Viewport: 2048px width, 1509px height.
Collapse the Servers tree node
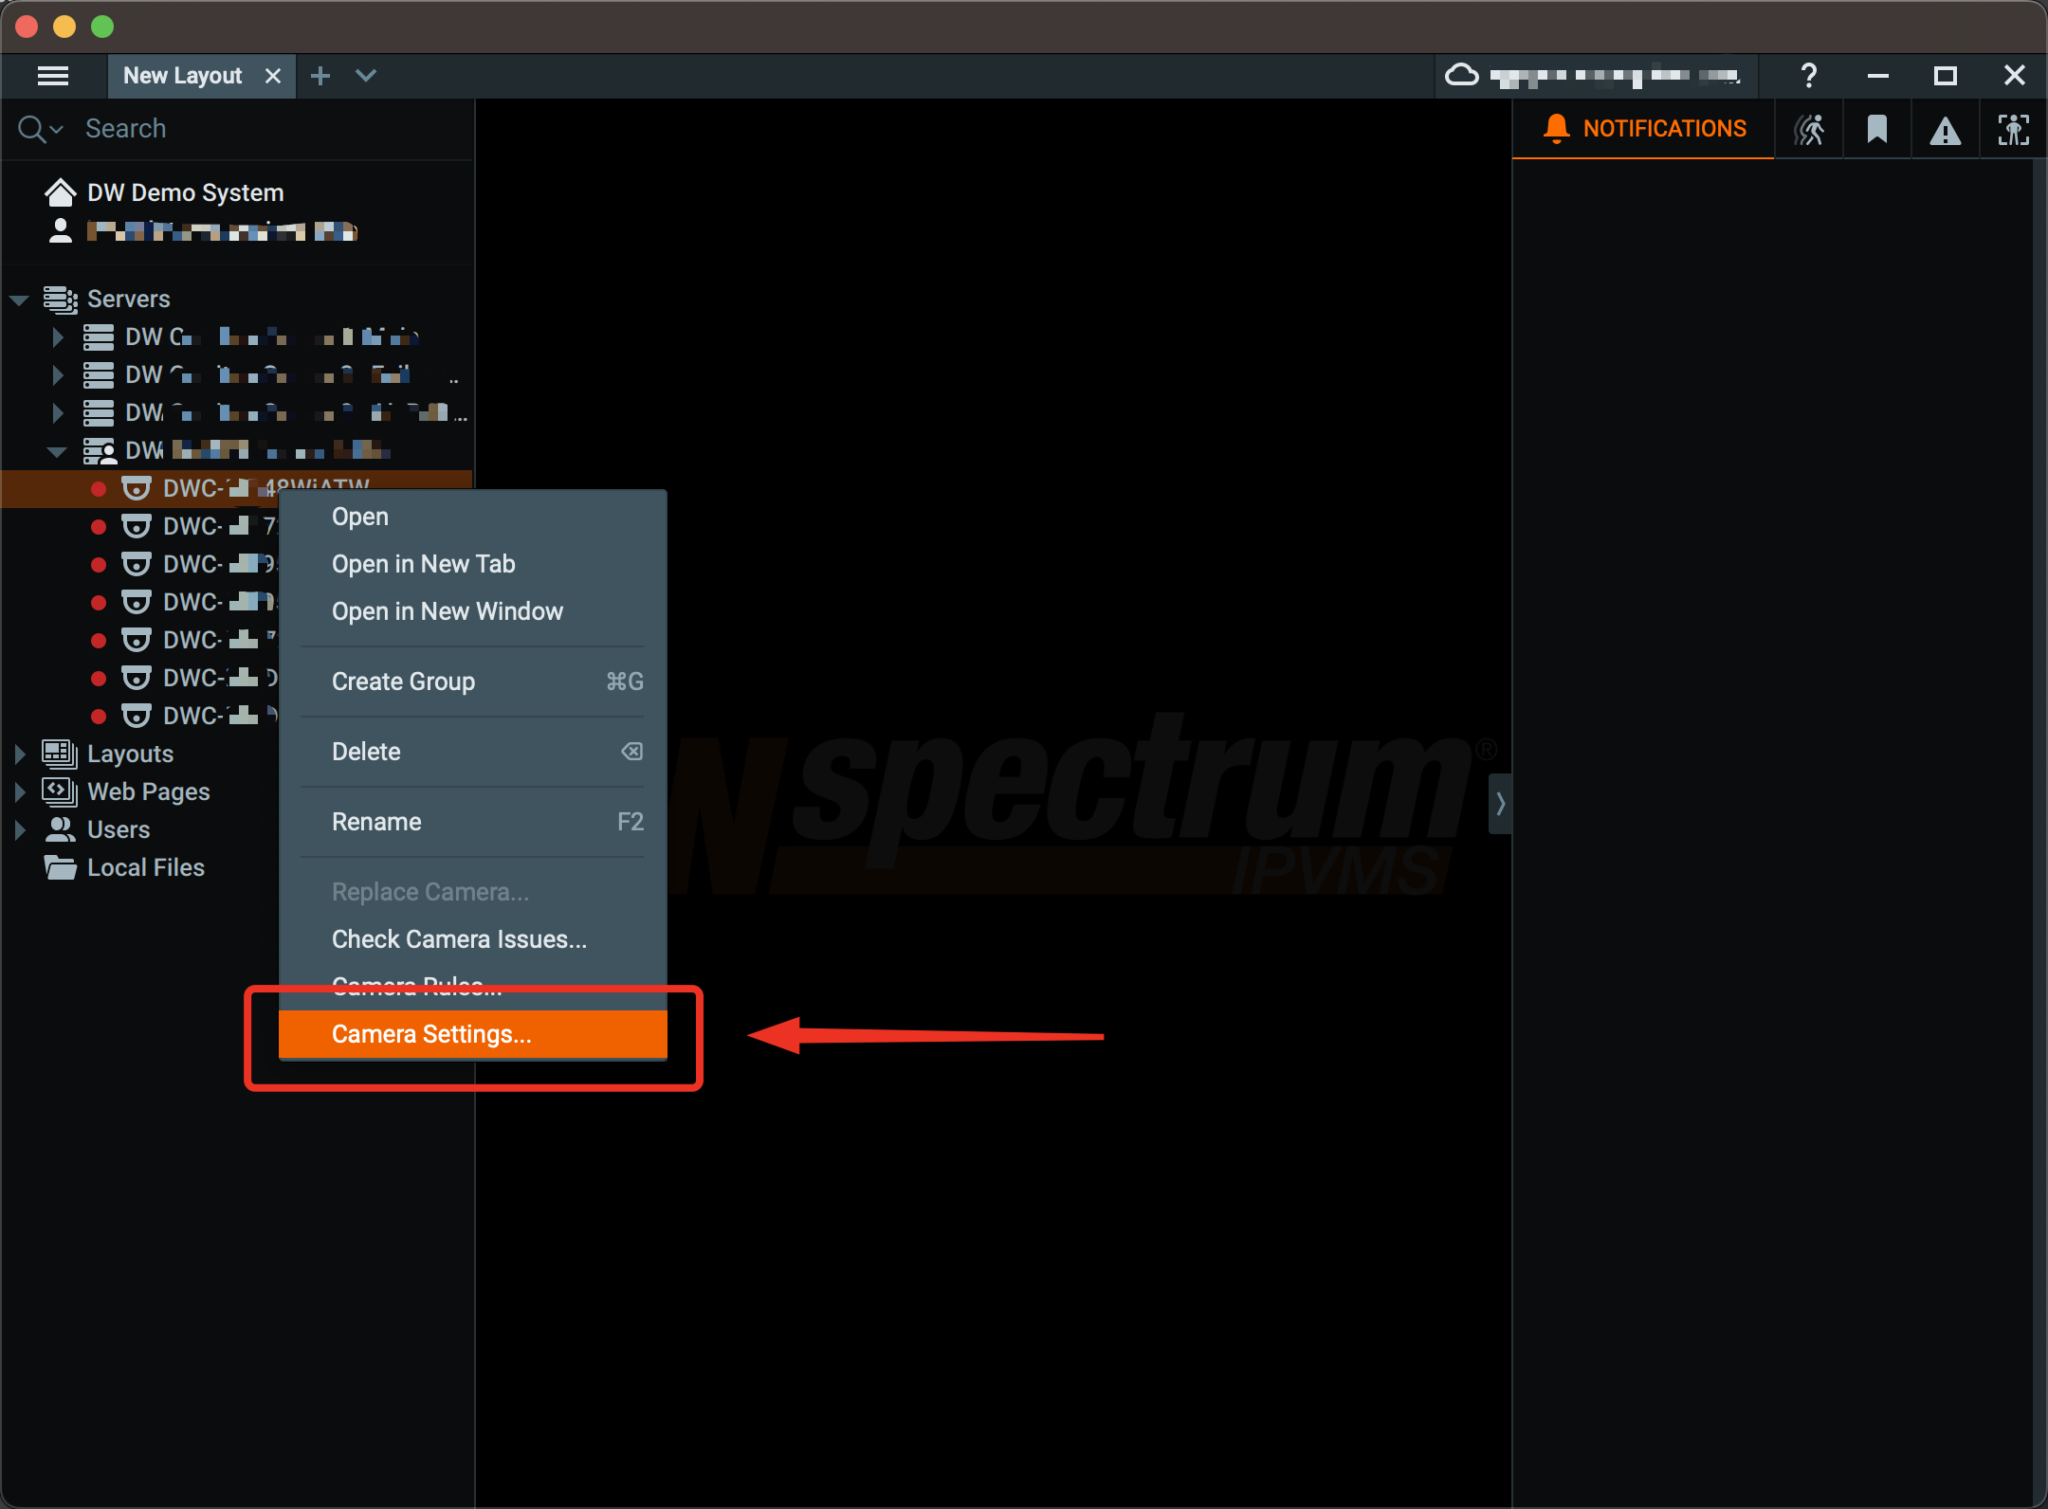19,299
